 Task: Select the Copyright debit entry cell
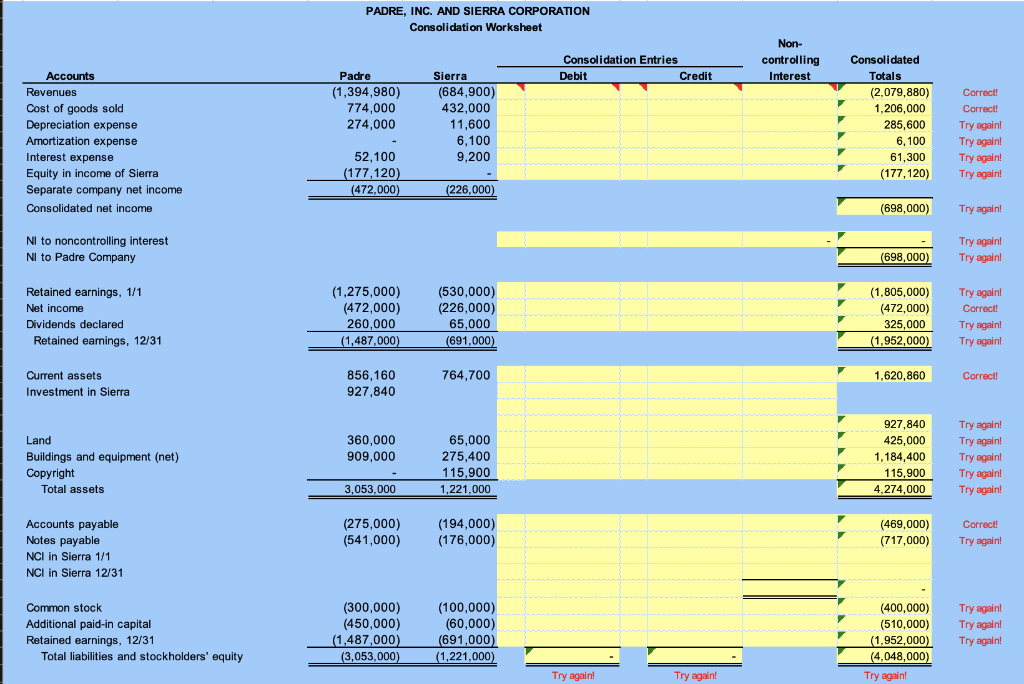[x=573, y=473]
